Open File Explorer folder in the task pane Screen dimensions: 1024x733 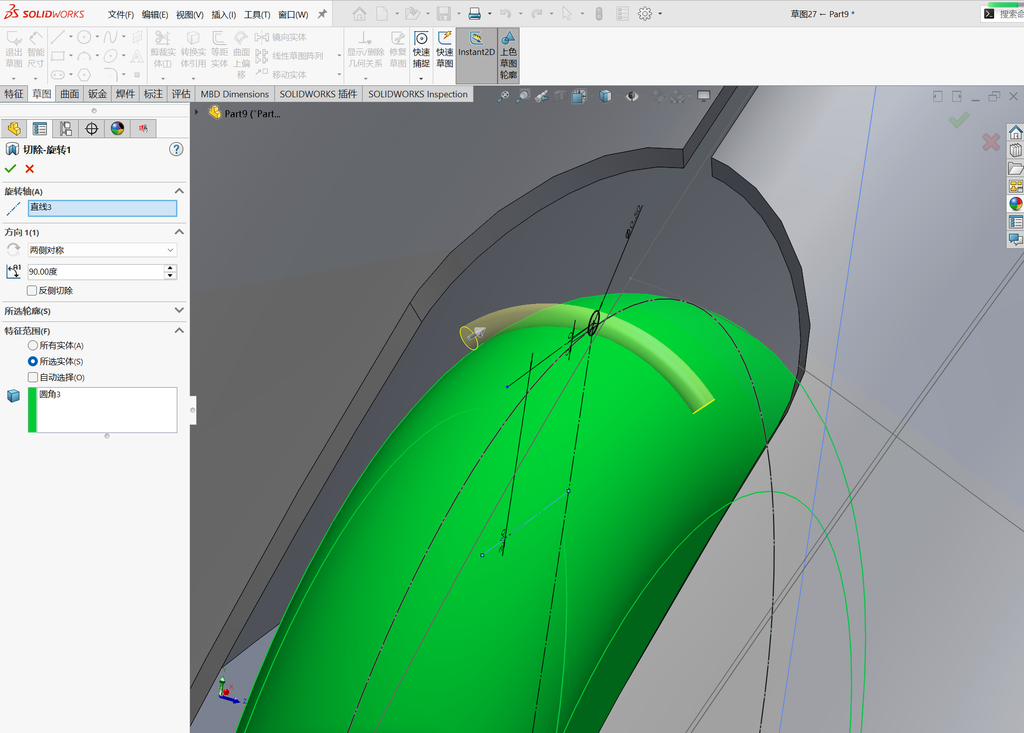[x=1016, y=169]
